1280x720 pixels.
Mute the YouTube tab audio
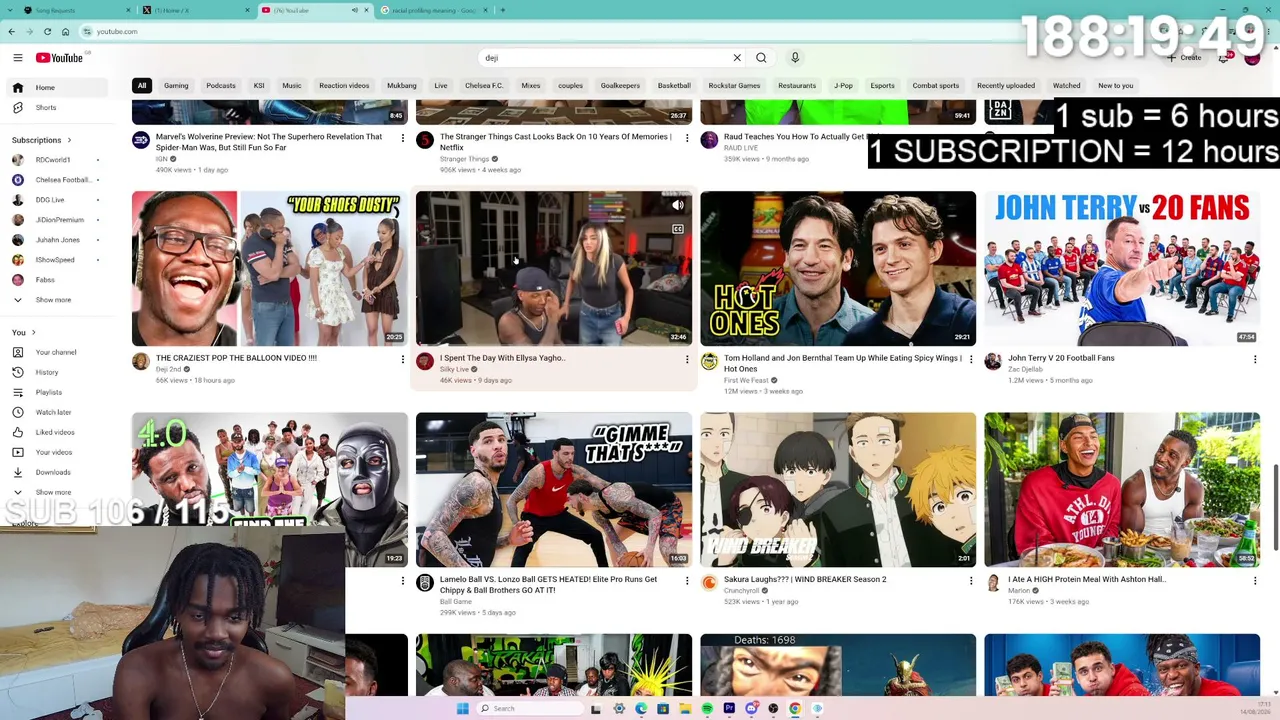tap(354, 10)
